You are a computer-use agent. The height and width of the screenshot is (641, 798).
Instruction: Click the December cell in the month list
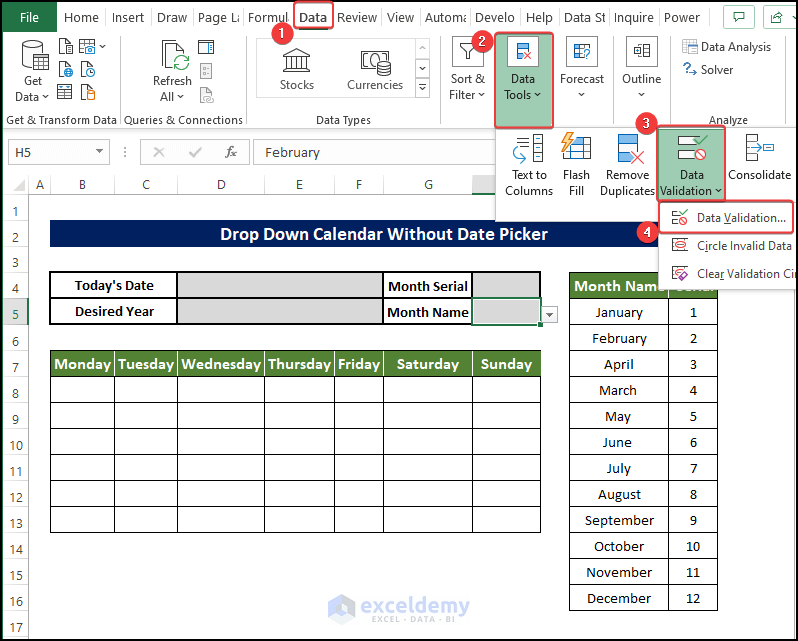(x=619, y=598)
